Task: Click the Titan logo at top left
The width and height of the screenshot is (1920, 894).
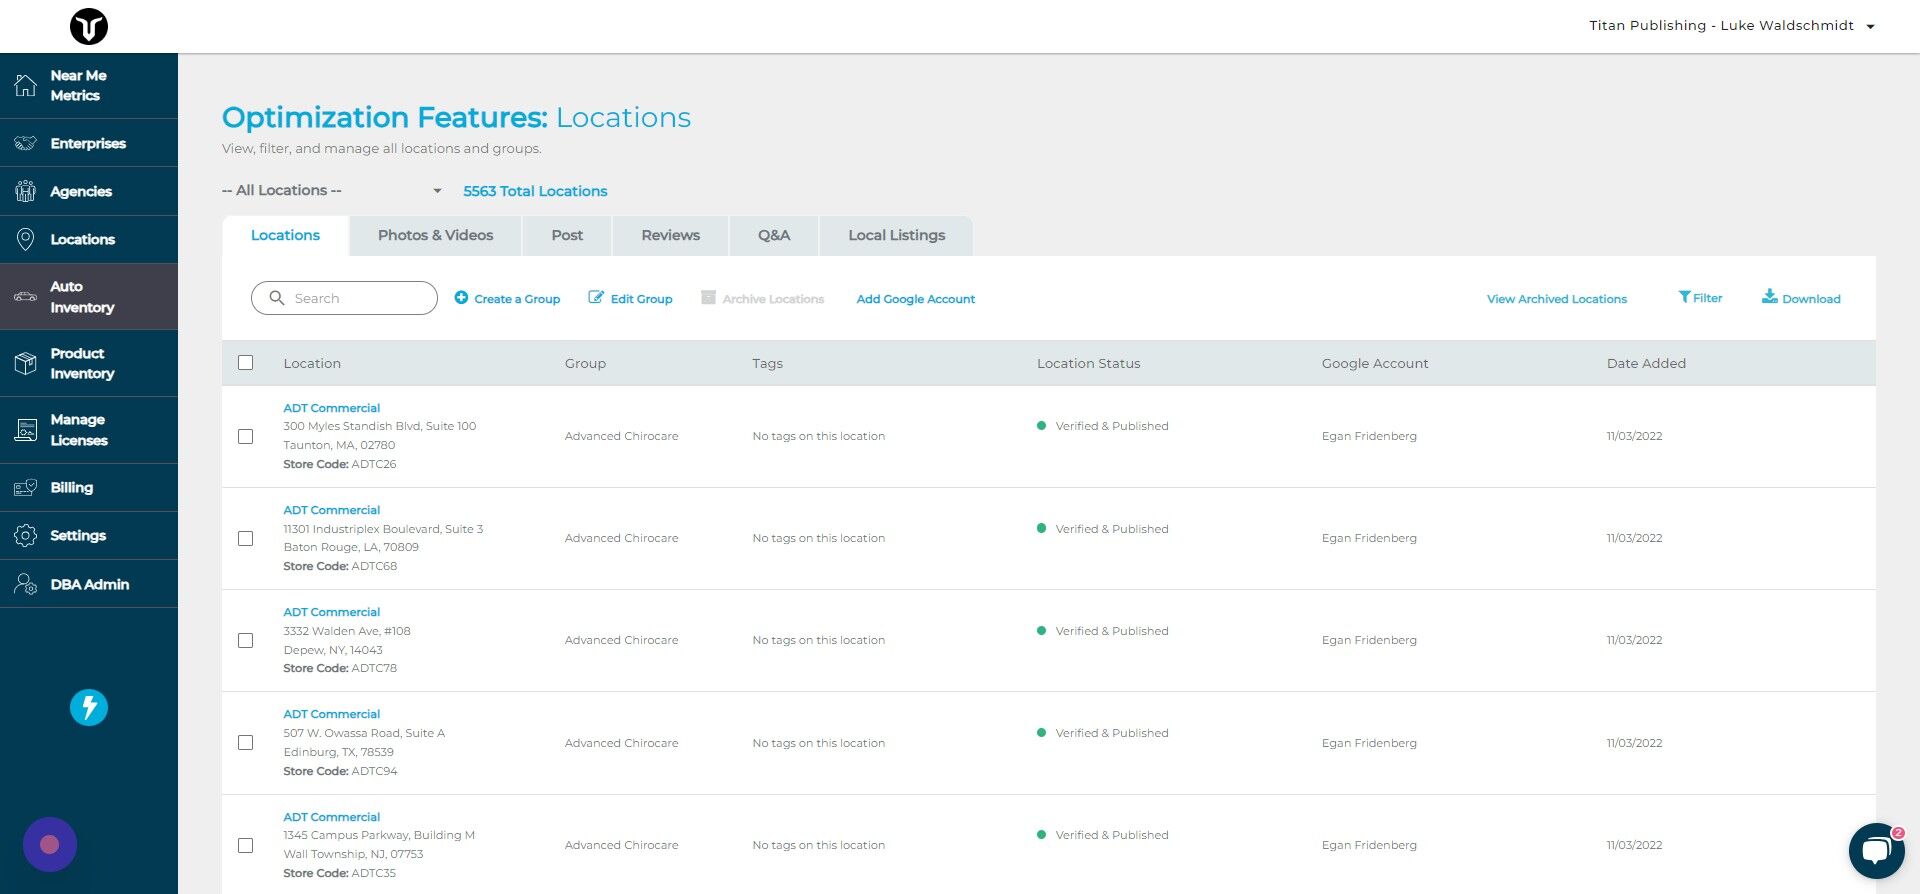Action: (x=89, y=26)
